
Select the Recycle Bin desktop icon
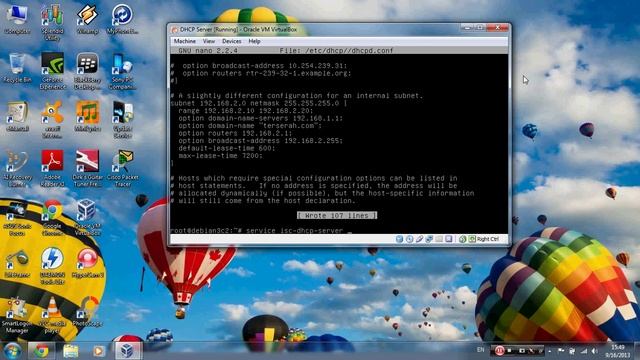pyautogui.click(x=17, y=68)
